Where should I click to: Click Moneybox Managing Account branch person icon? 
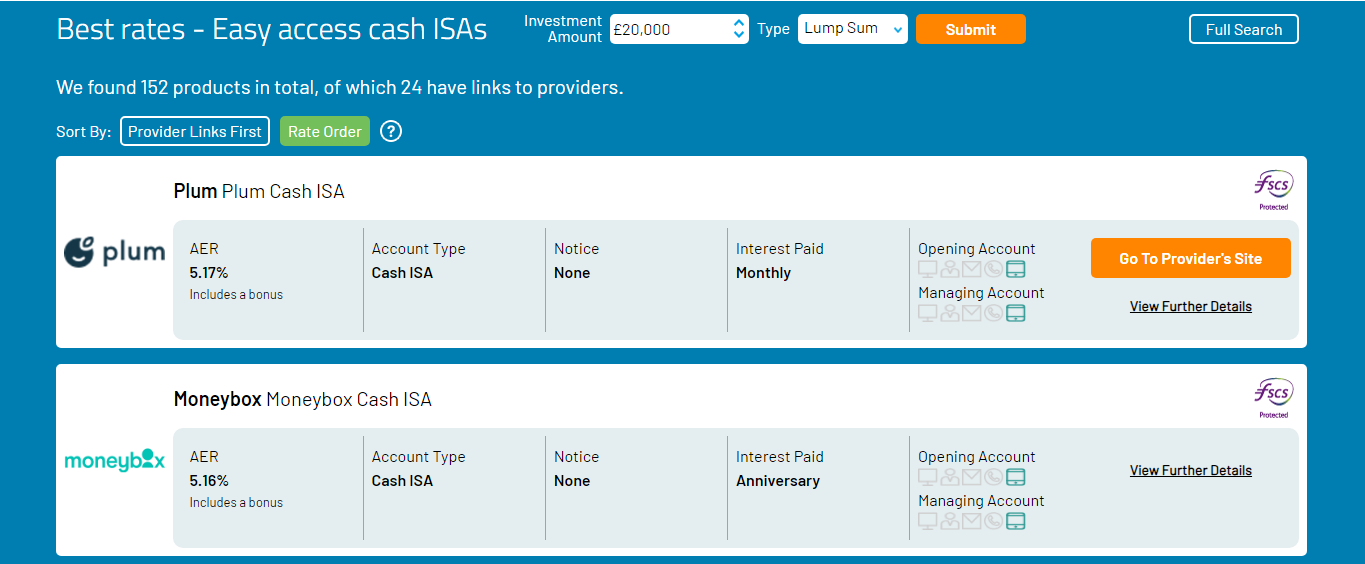[950, 521]
